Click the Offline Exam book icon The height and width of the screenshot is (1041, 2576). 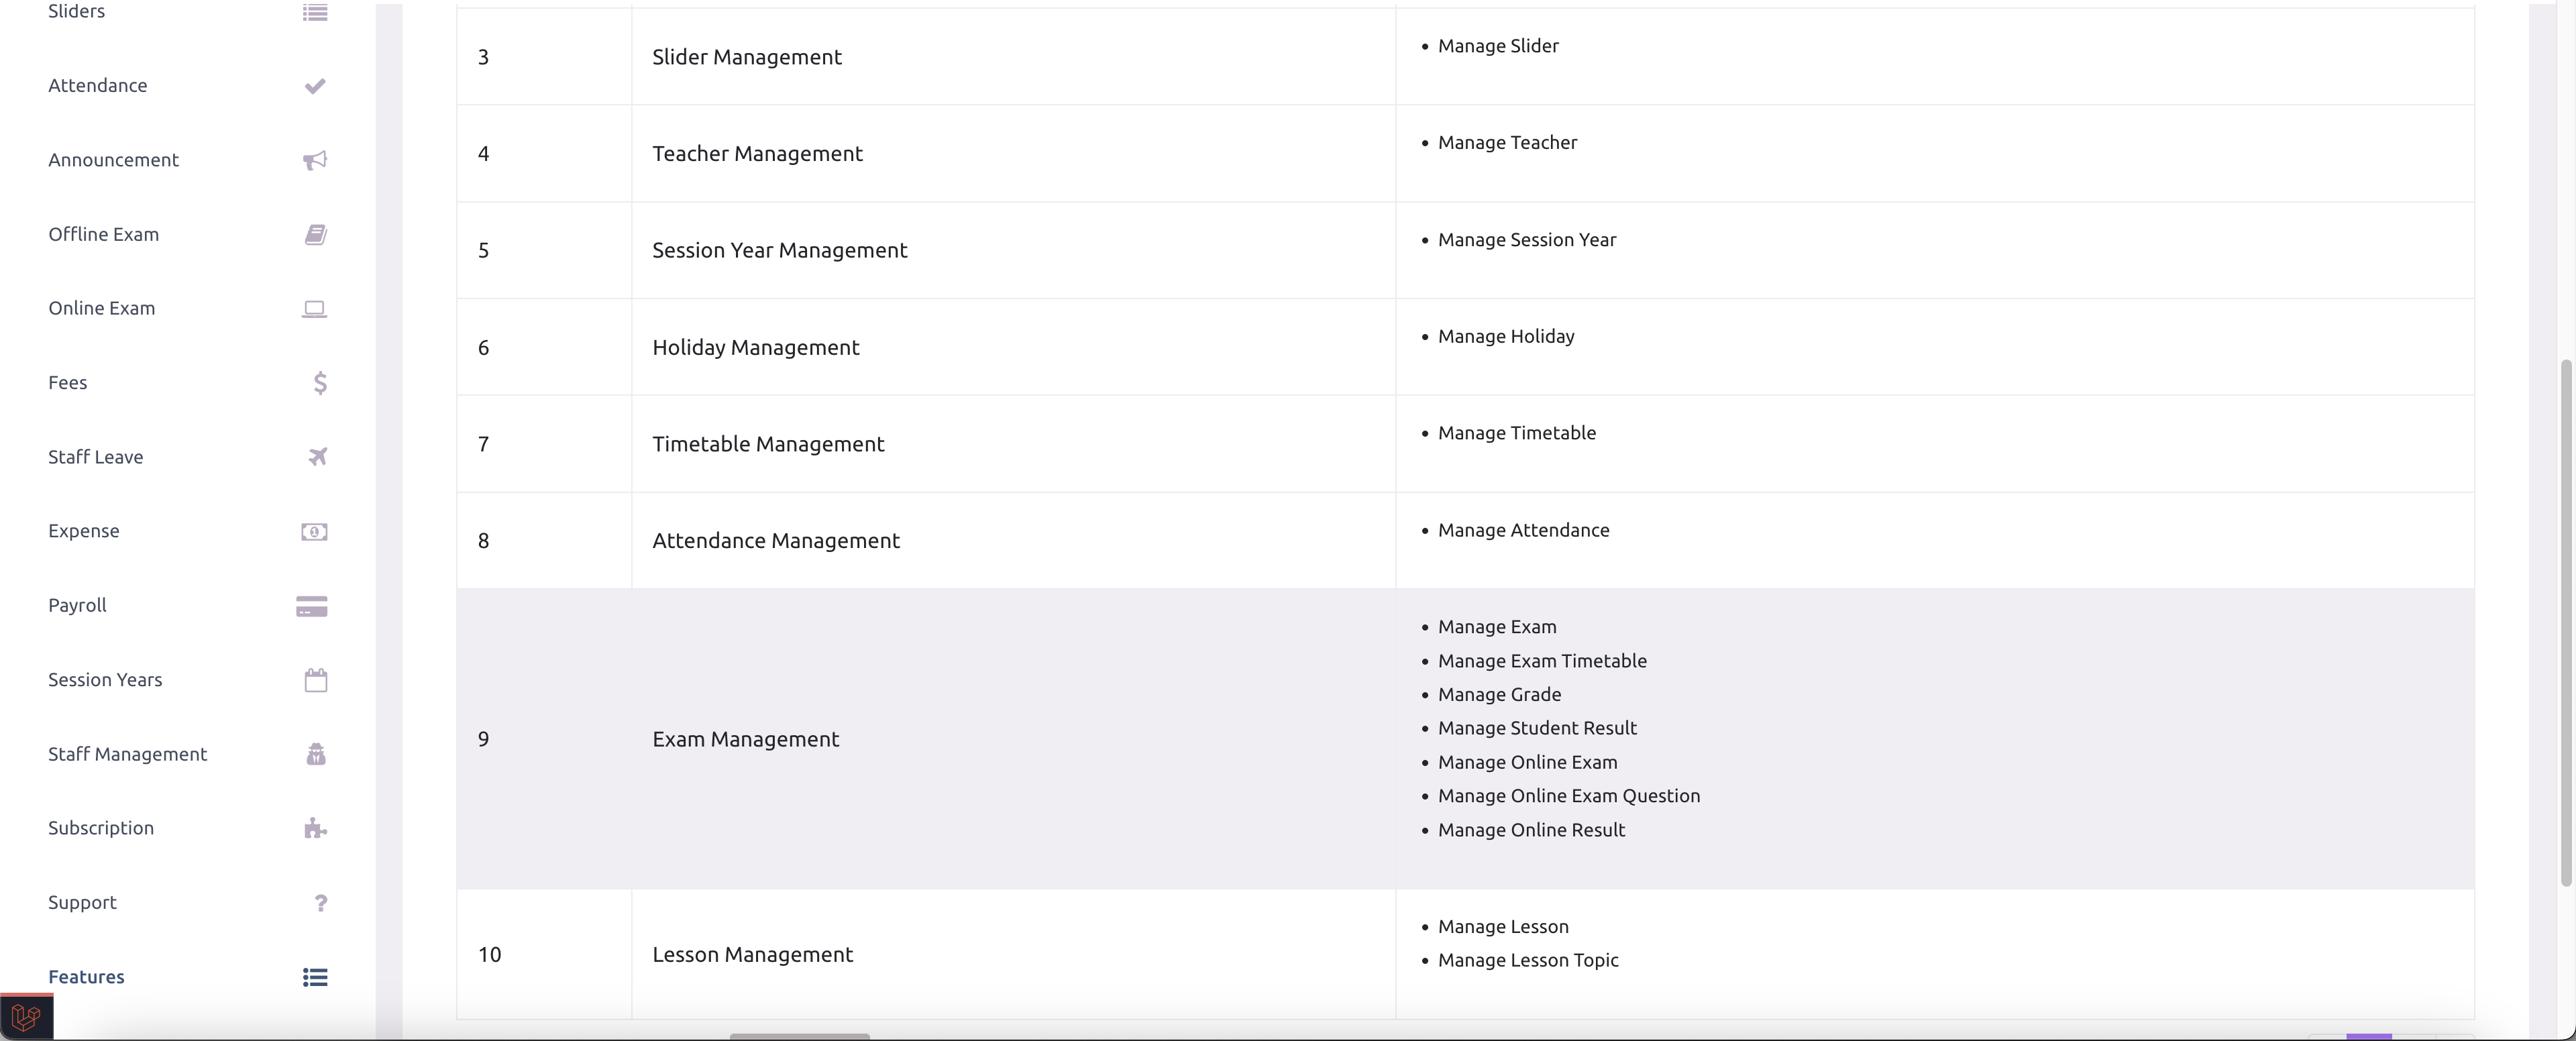point(315,234)
